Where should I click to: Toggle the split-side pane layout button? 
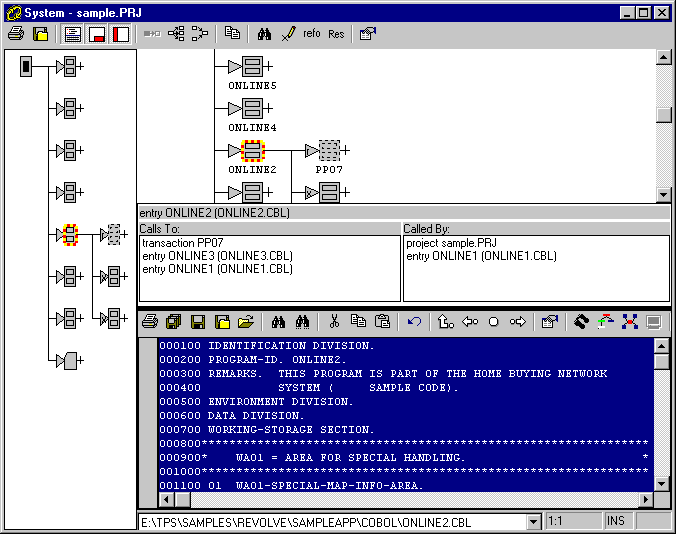tap(121, 34)
